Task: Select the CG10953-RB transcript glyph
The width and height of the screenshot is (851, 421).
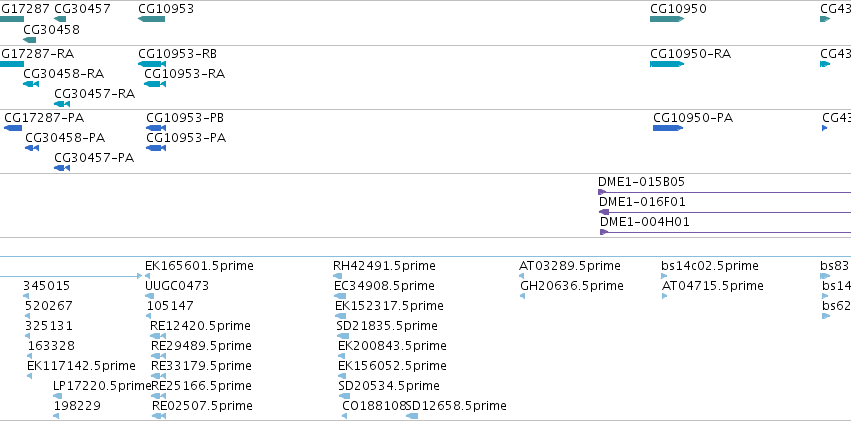Action: [152, 64]
